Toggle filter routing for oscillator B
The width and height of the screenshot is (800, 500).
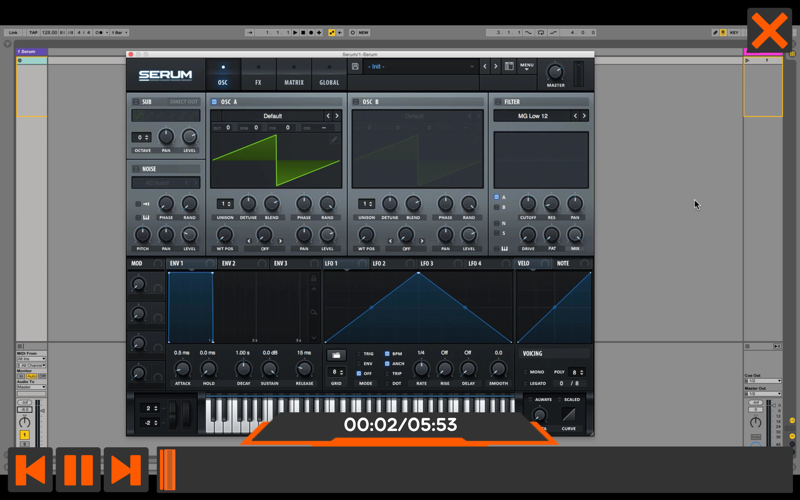(x=496, y=207)
